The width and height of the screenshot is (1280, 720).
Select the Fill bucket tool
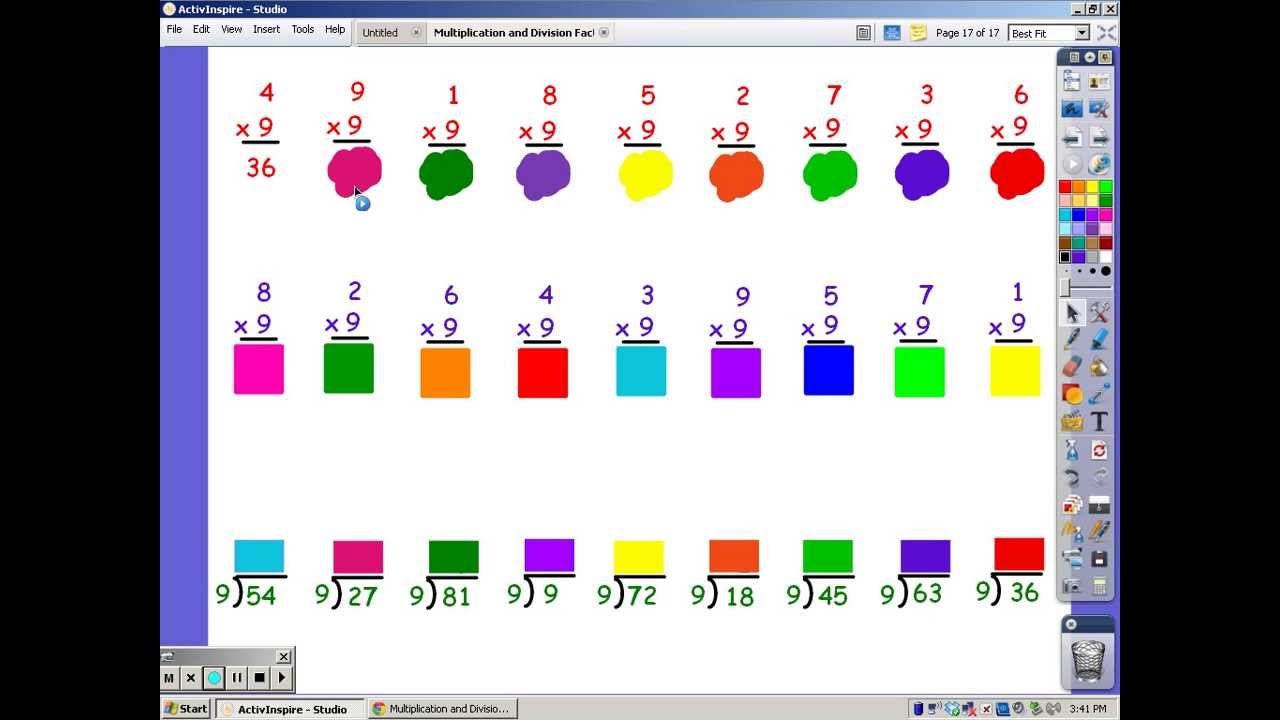point(1099,366)
